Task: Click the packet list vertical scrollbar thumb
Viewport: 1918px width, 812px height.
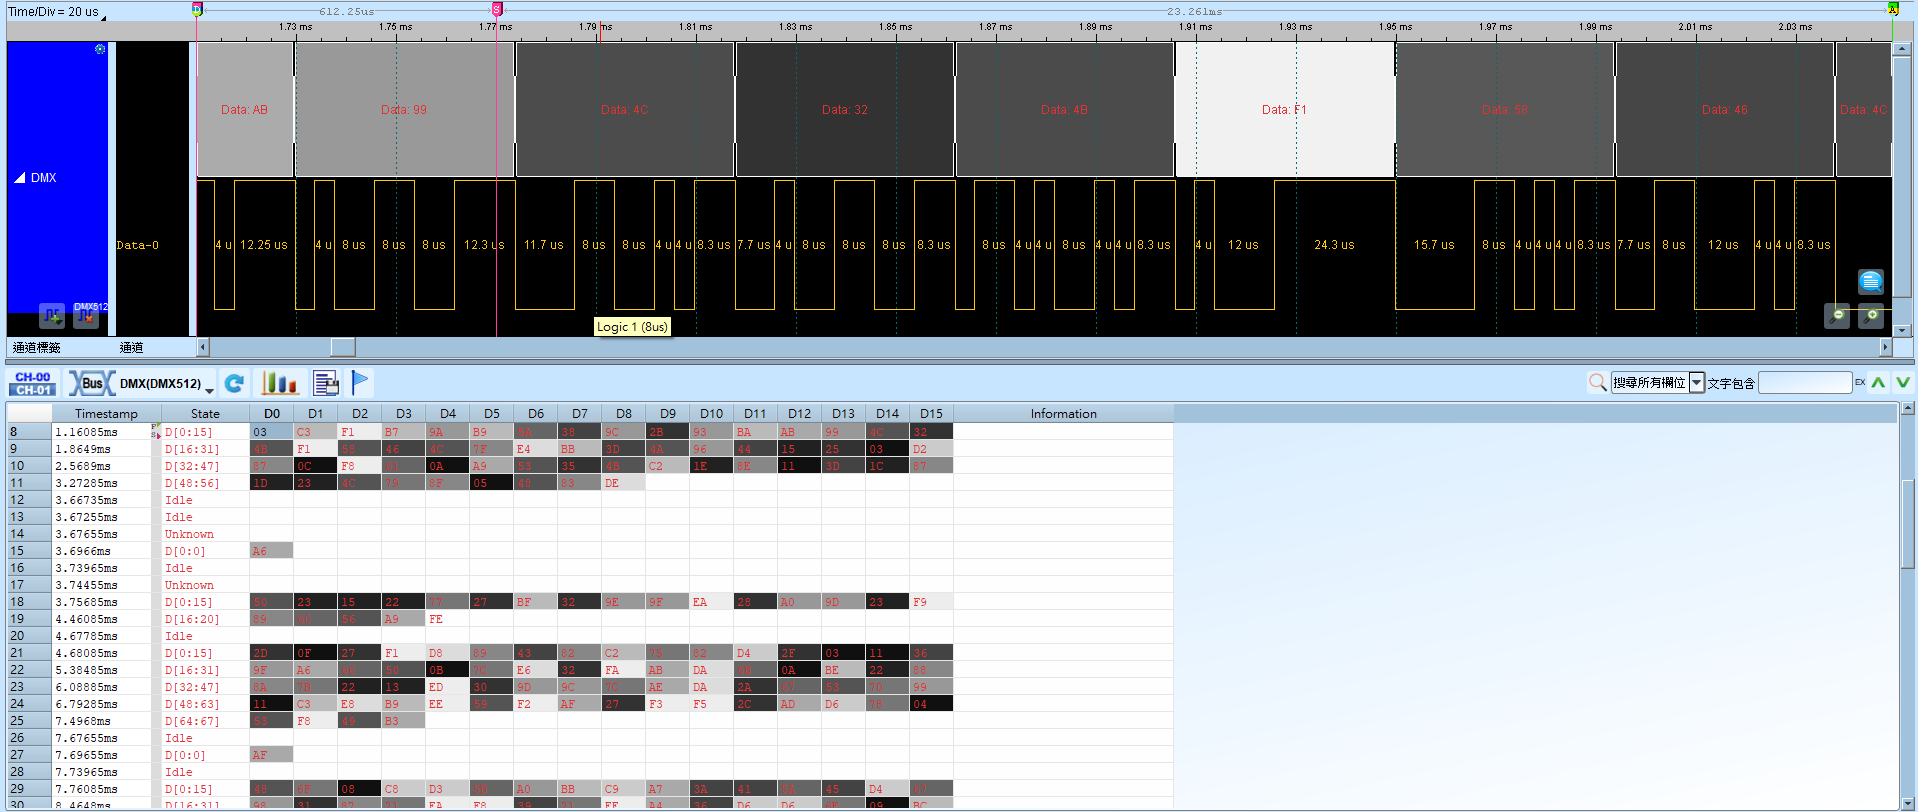Action: click(1908, 523)
